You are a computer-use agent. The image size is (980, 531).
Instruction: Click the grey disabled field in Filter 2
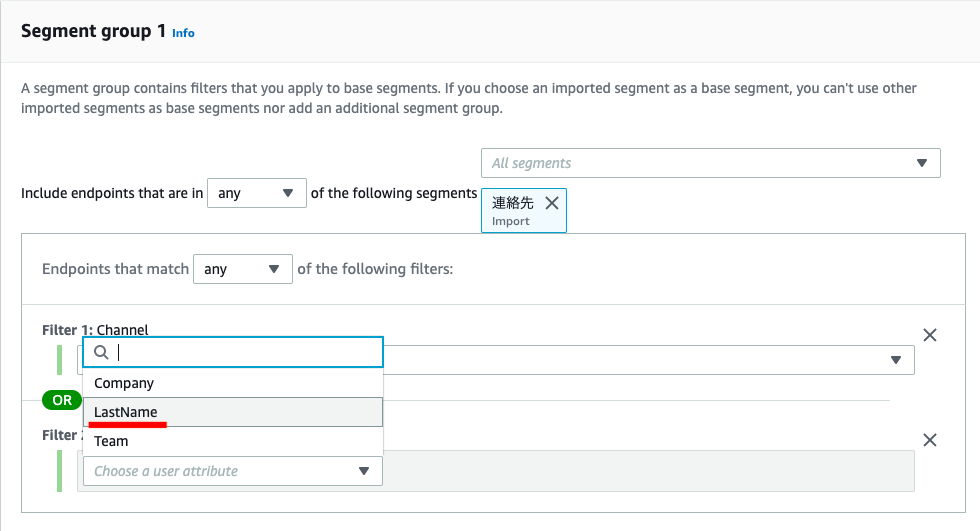tap(648, 471)
